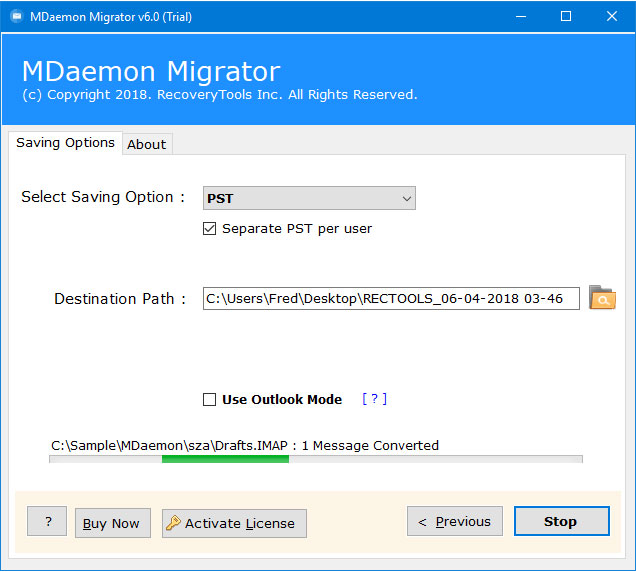Uncheck Separate PST per user

click(x=209, y=229)
